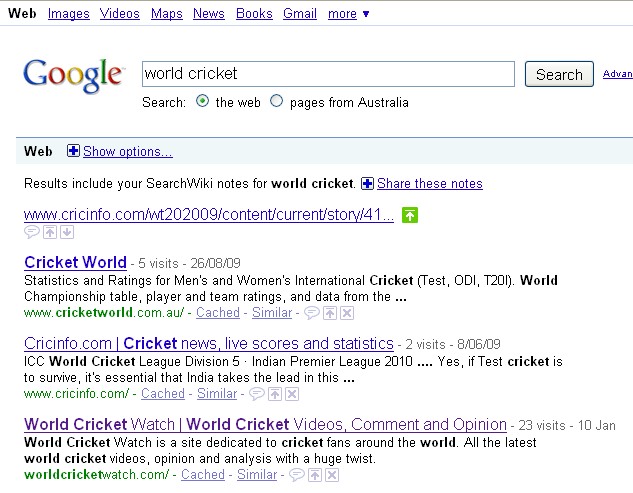Open the News tab
This screenshot has width=633, height=493.
pyautogui.click(x=209, y=14)
